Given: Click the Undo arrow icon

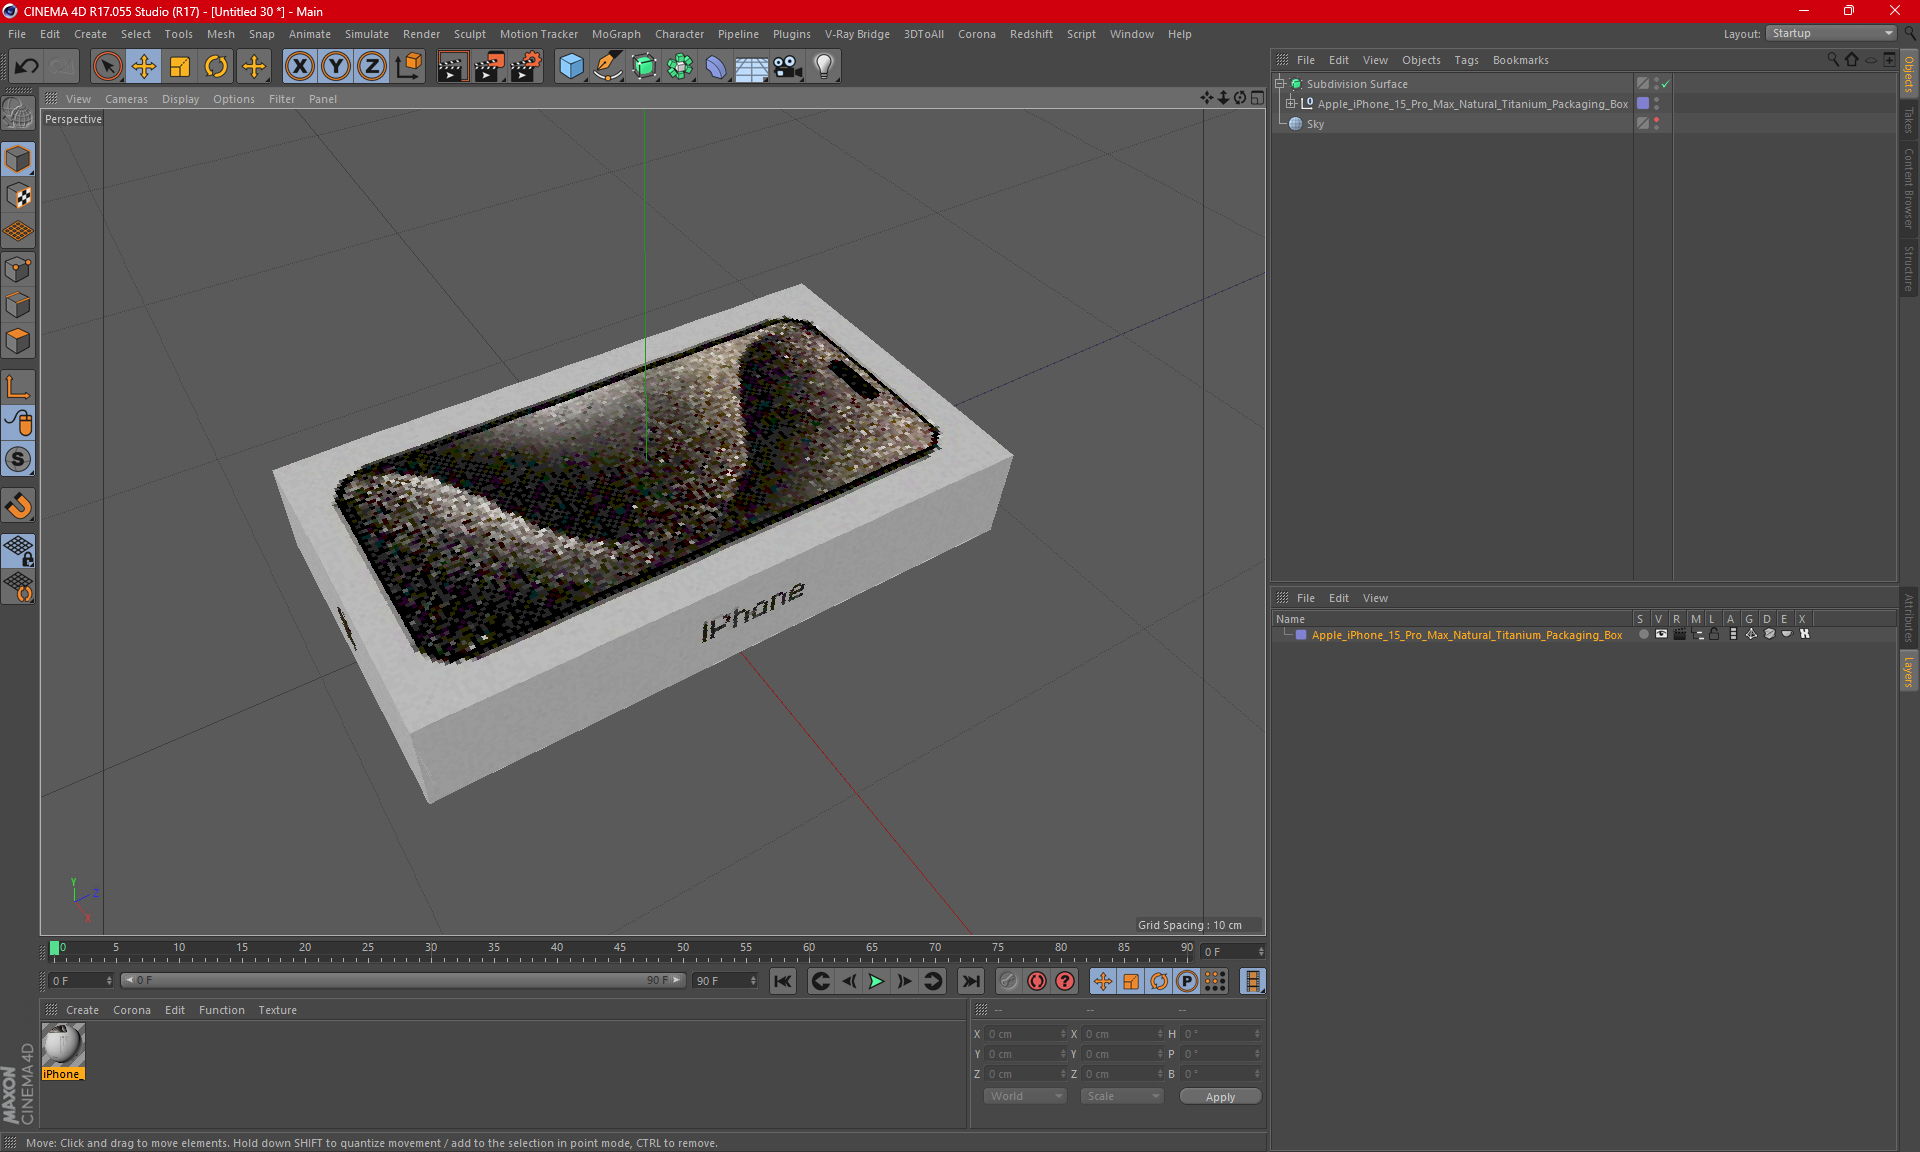Looking at the screenshot, I should pos(27,67).
